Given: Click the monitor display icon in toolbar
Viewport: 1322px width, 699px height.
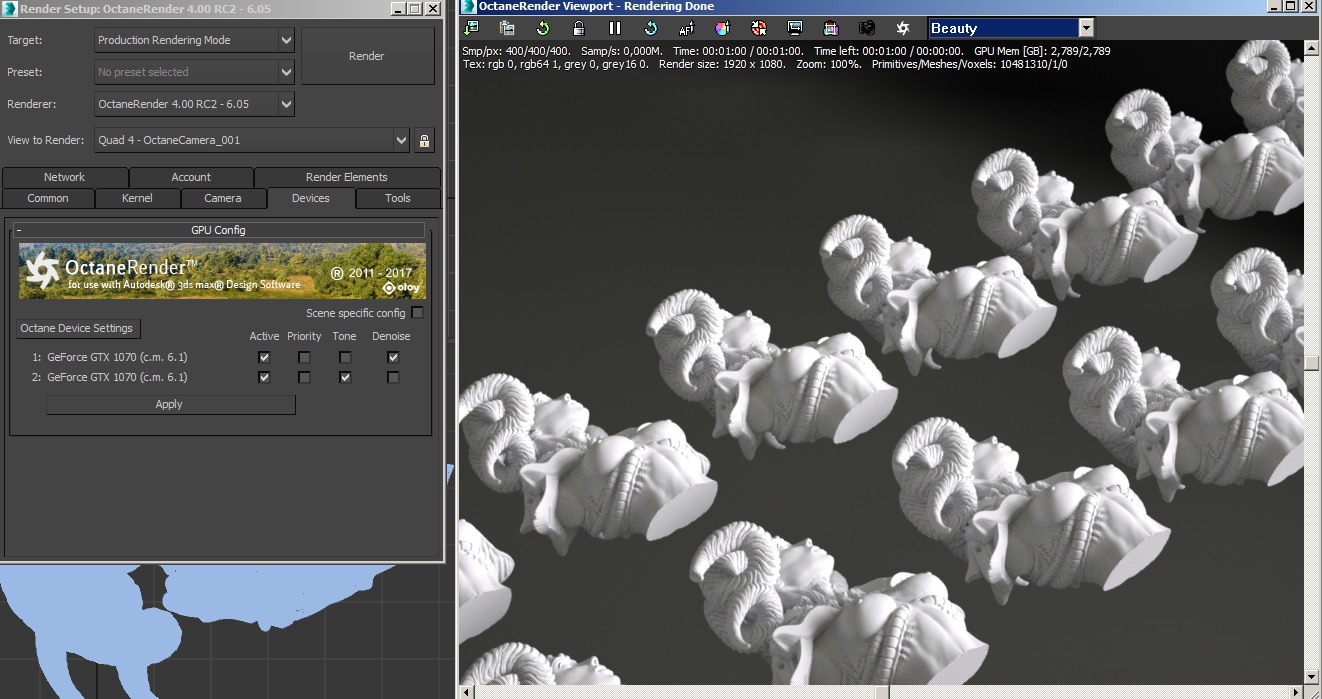Looking at the screenshot, I should (x=795, y=28).
